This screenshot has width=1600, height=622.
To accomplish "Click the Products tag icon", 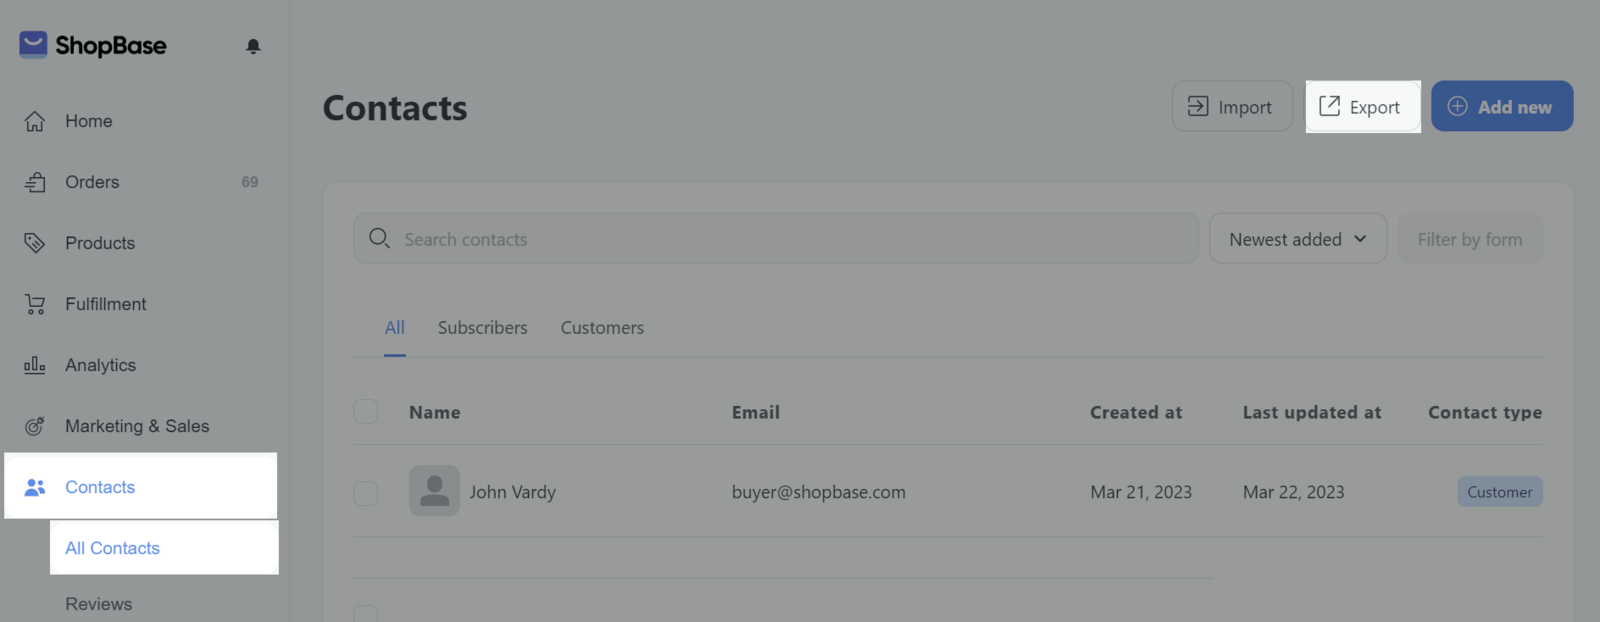I will tap(35, 243).
